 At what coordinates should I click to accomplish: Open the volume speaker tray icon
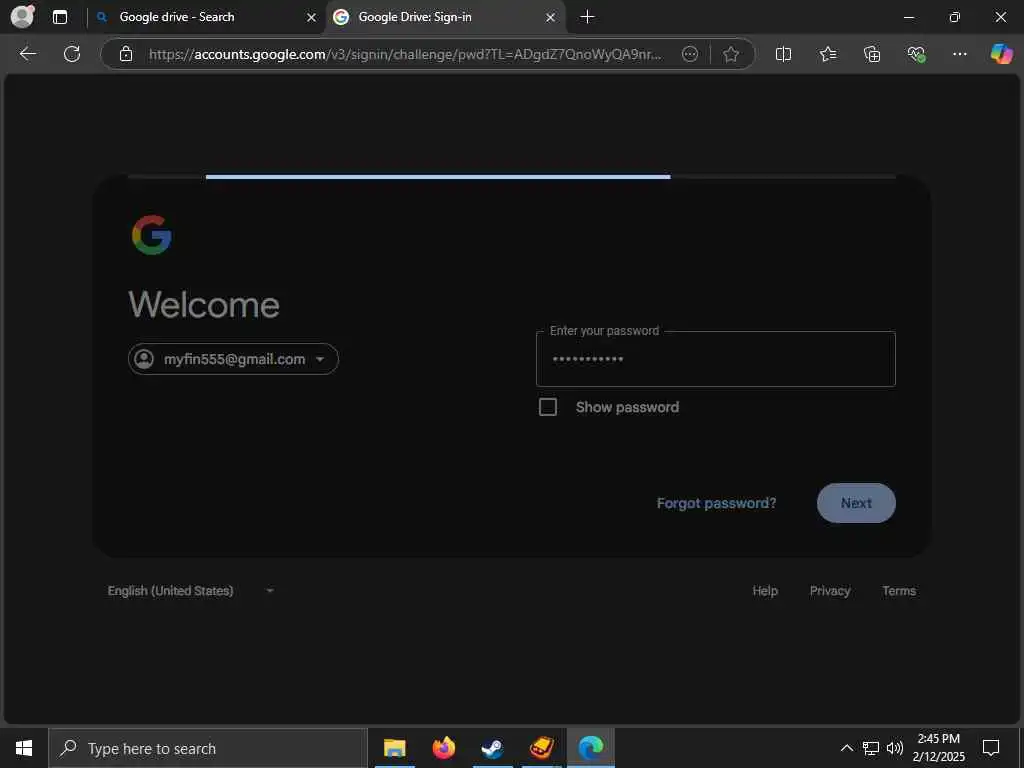pyautogui.click(x=895, y=748)
